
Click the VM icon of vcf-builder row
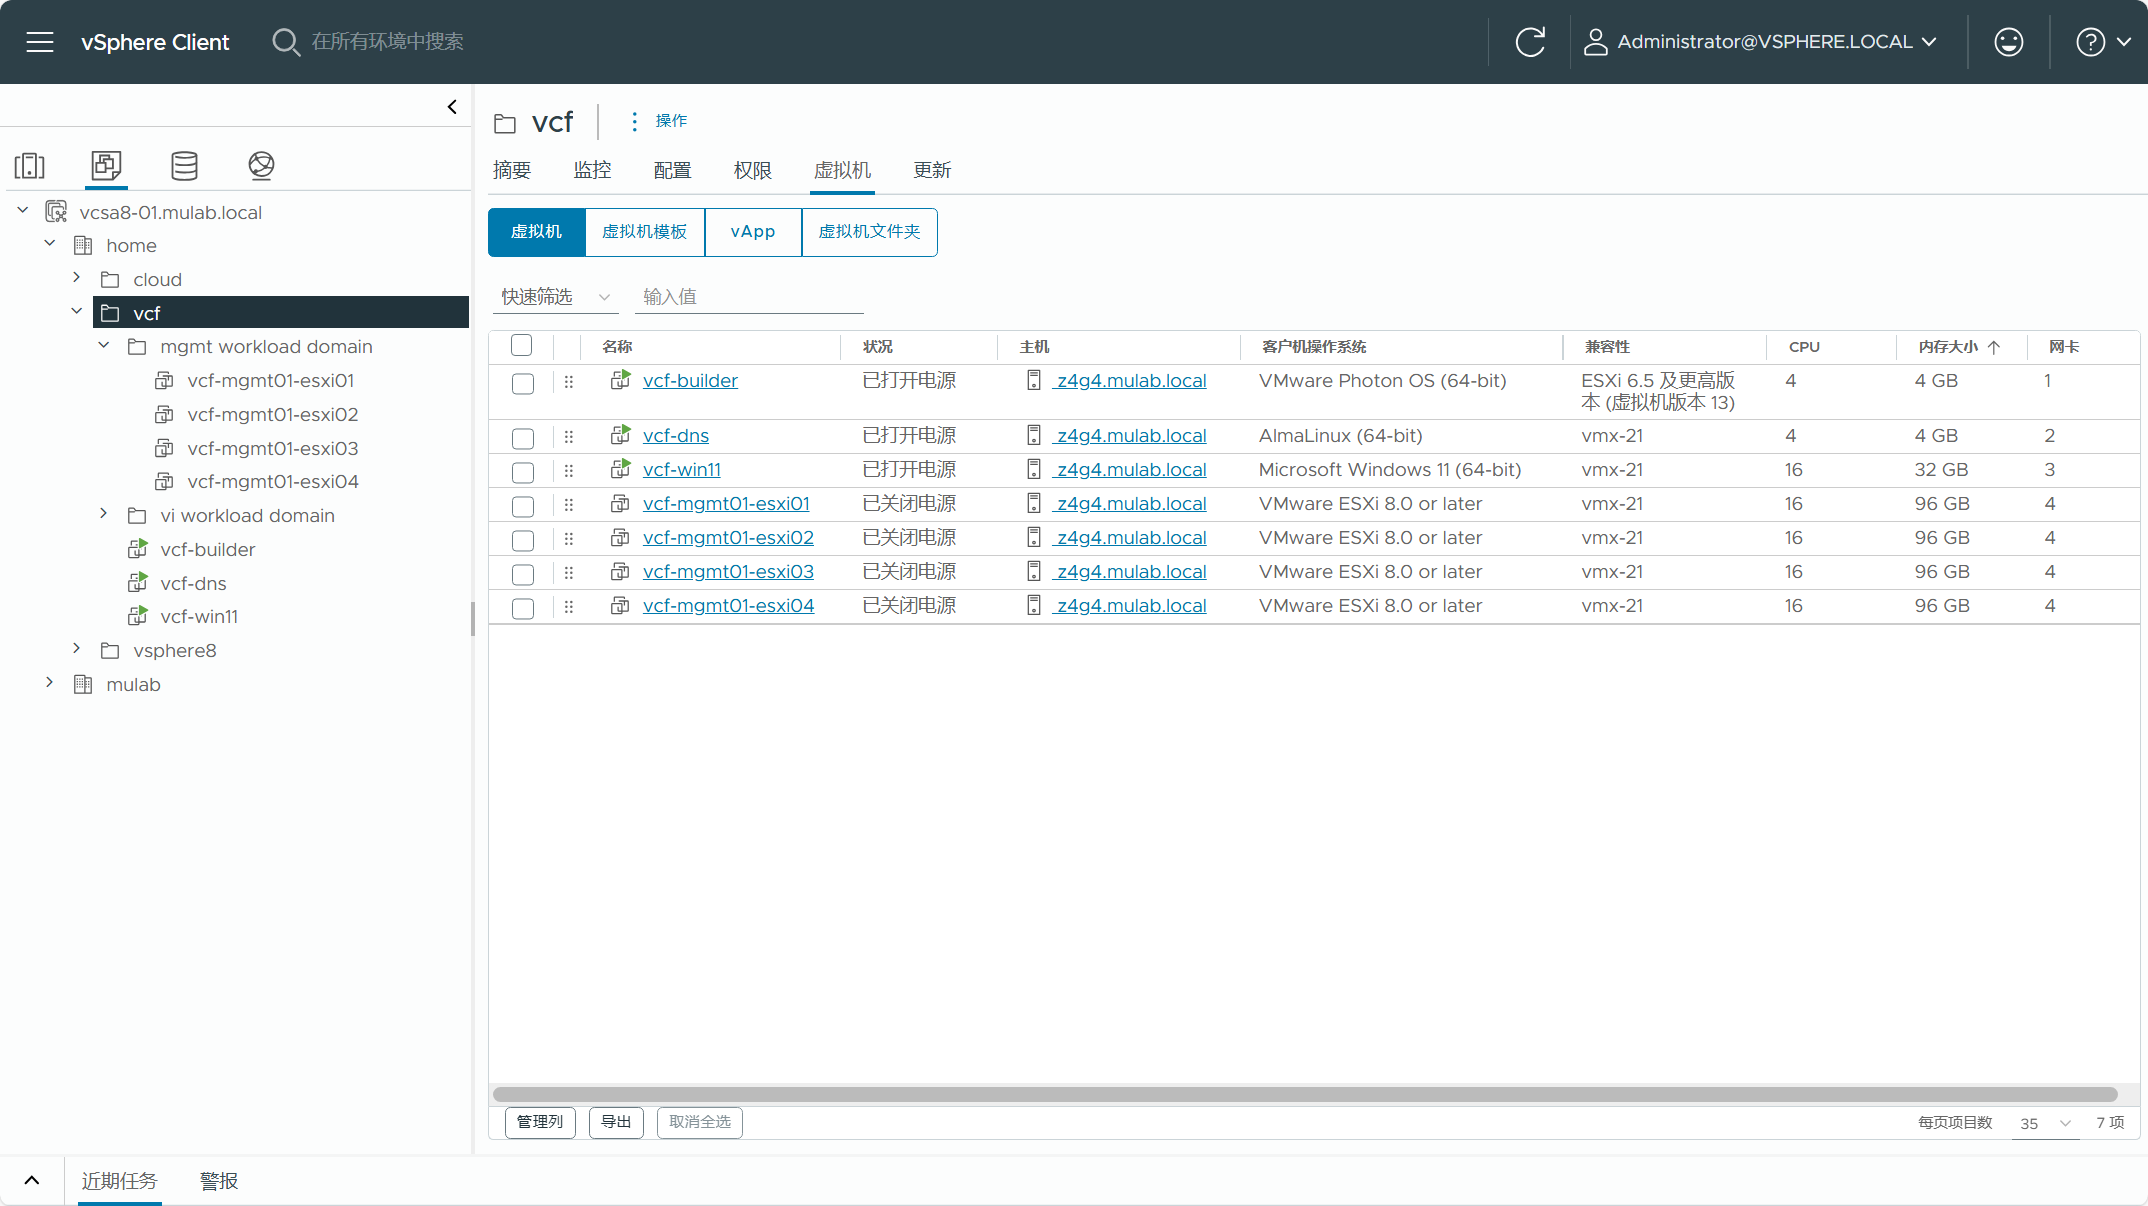621,380
